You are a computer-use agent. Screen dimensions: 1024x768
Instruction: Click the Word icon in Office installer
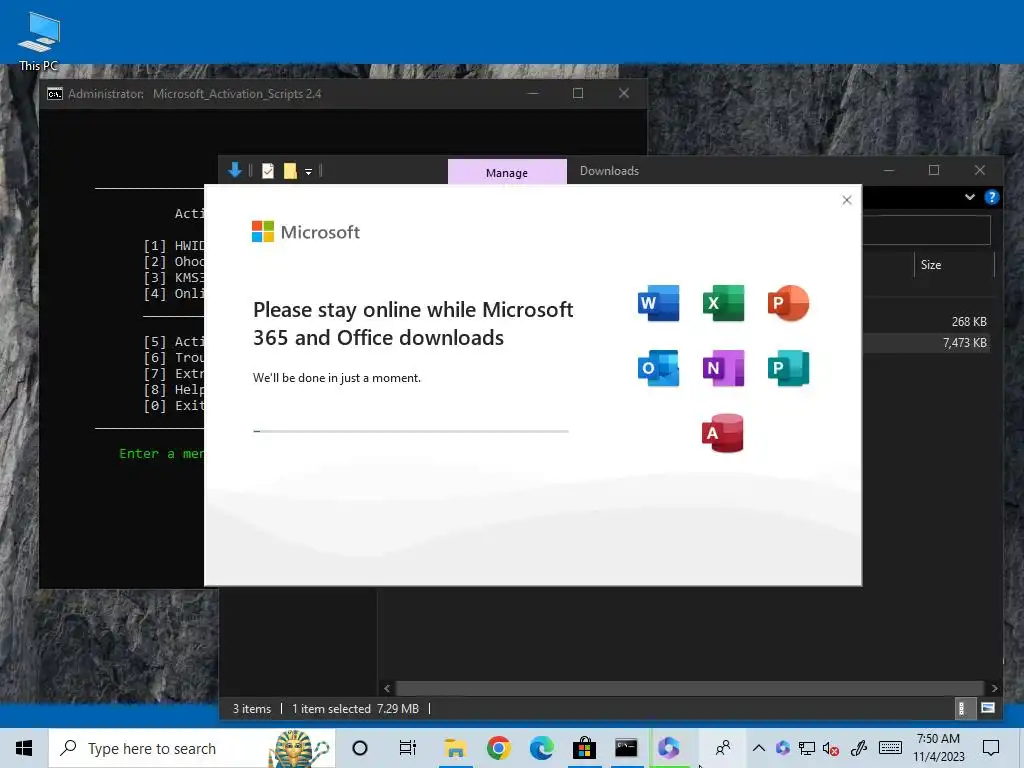(658, 303)
